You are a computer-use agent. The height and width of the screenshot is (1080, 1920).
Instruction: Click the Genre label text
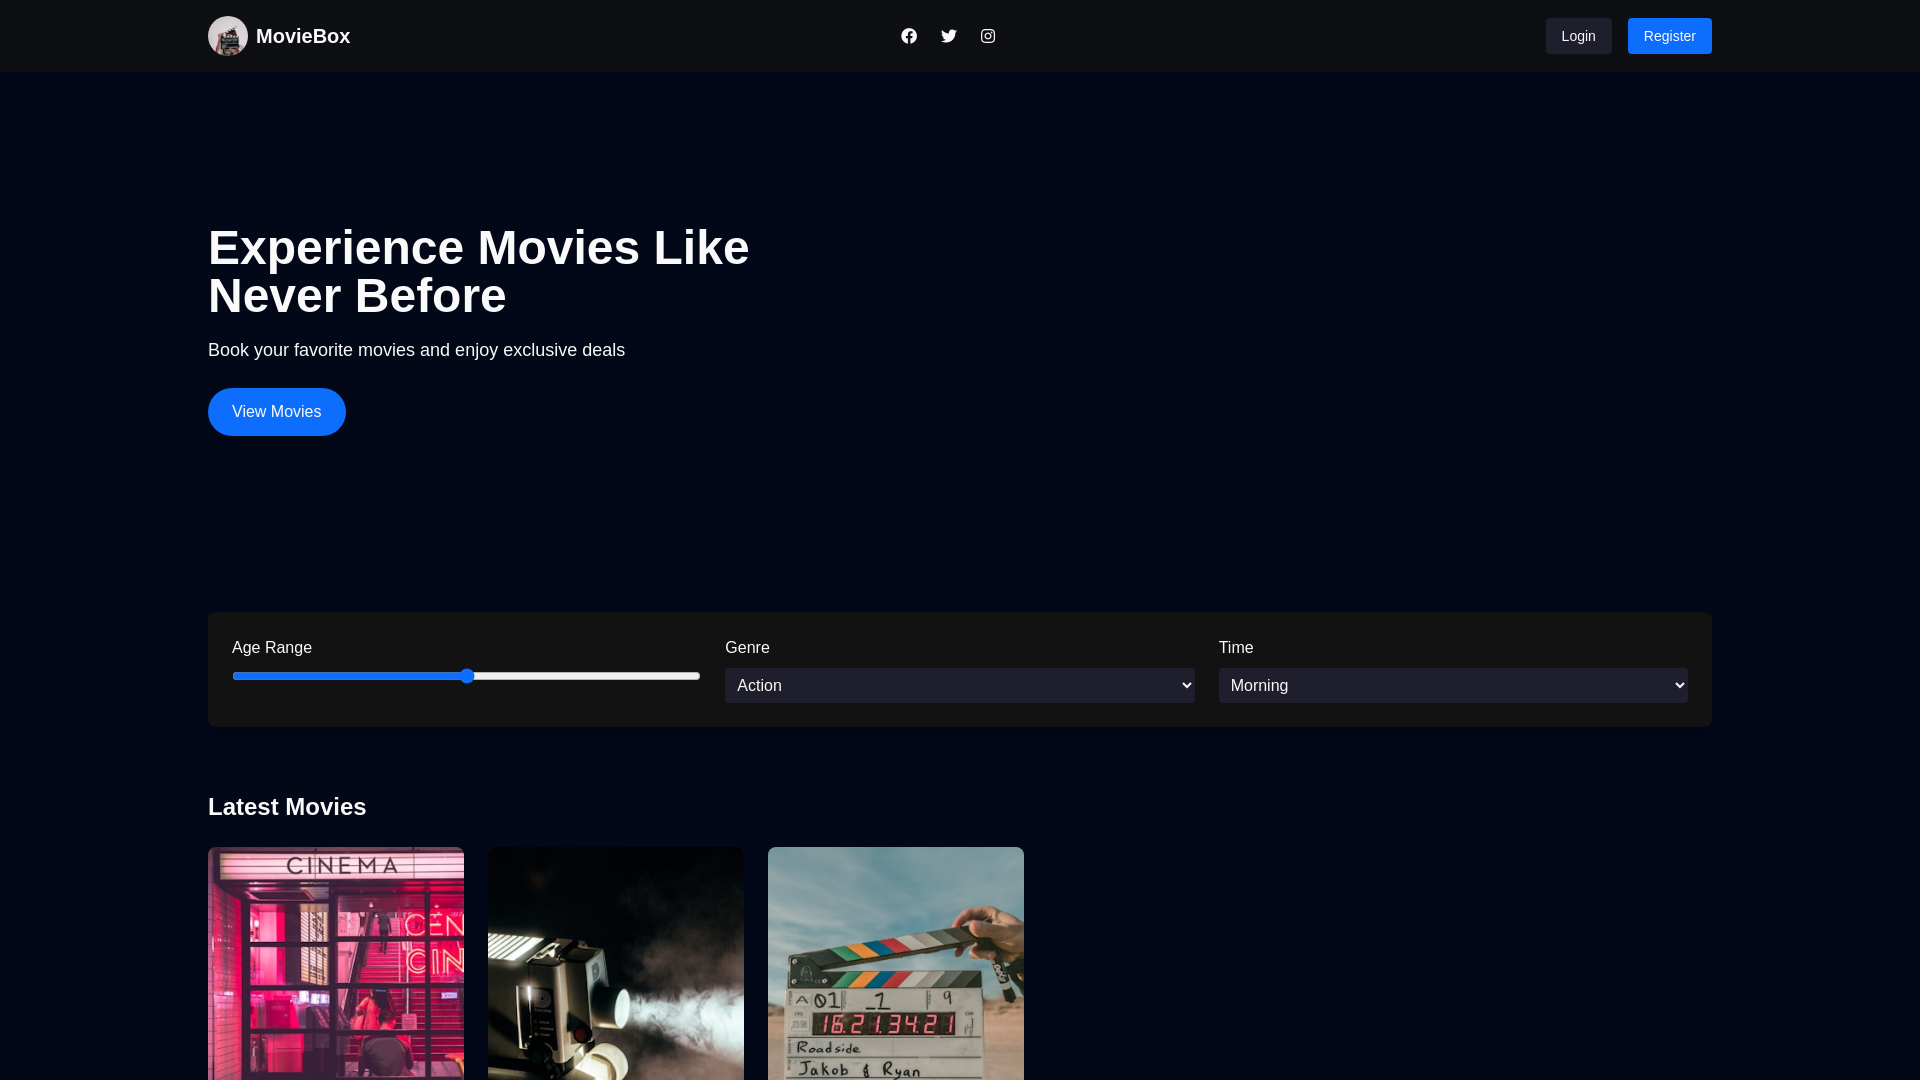point(747,648)
